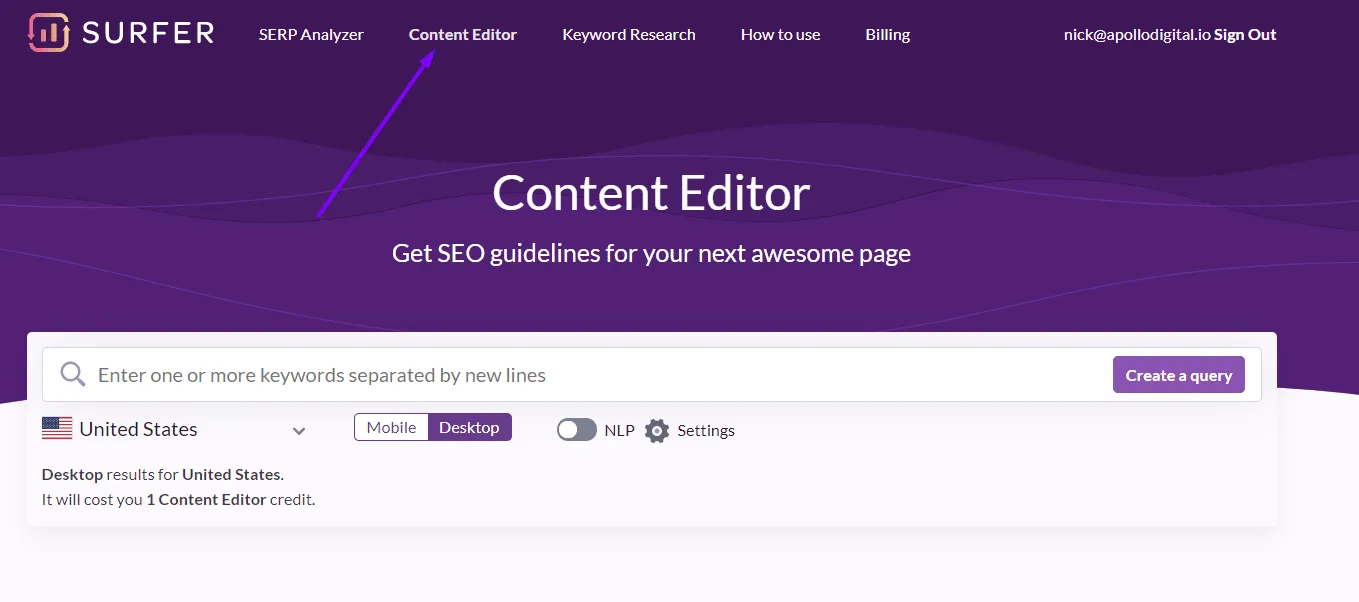Image resolution: width=1359 pixels, height=602 pixels.
Task: Click the United States flag icon
Action: (57, 429)
